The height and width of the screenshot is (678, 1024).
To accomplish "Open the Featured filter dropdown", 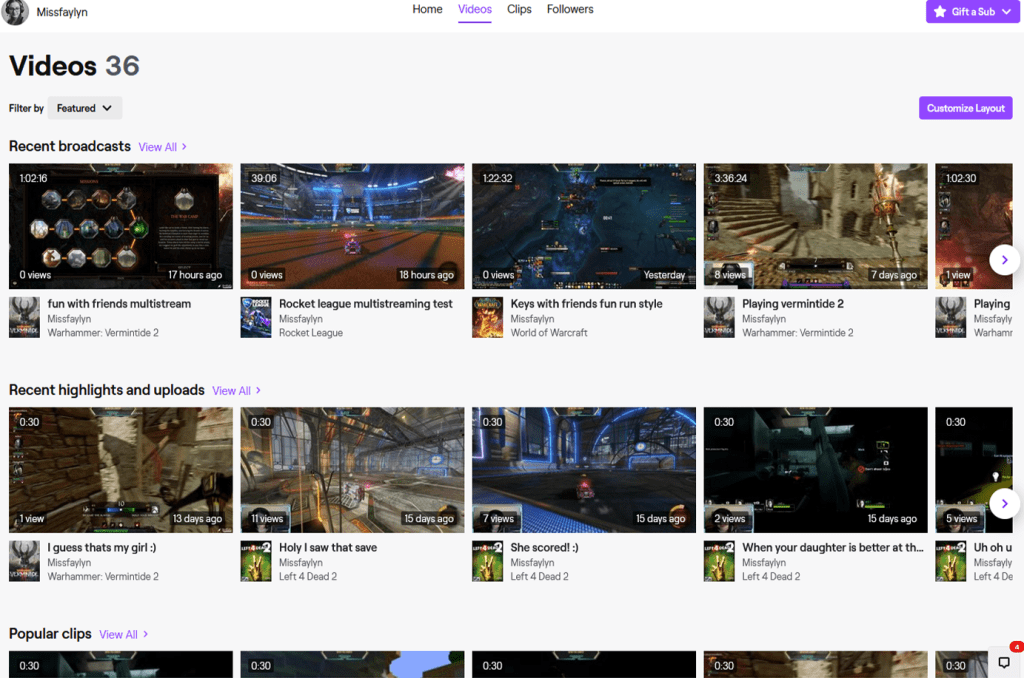I will coord(85,108).
